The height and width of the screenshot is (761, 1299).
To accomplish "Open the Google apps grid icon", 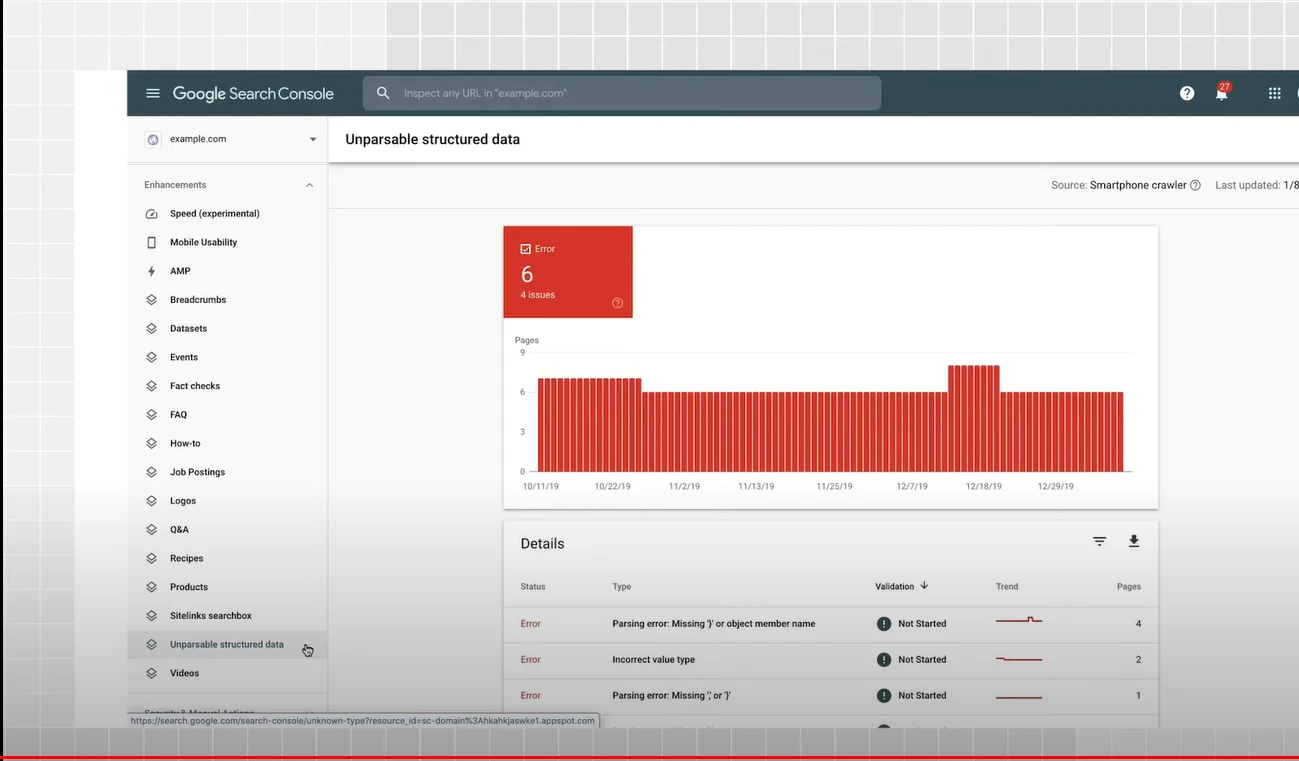I will (x=1275, y=93).
